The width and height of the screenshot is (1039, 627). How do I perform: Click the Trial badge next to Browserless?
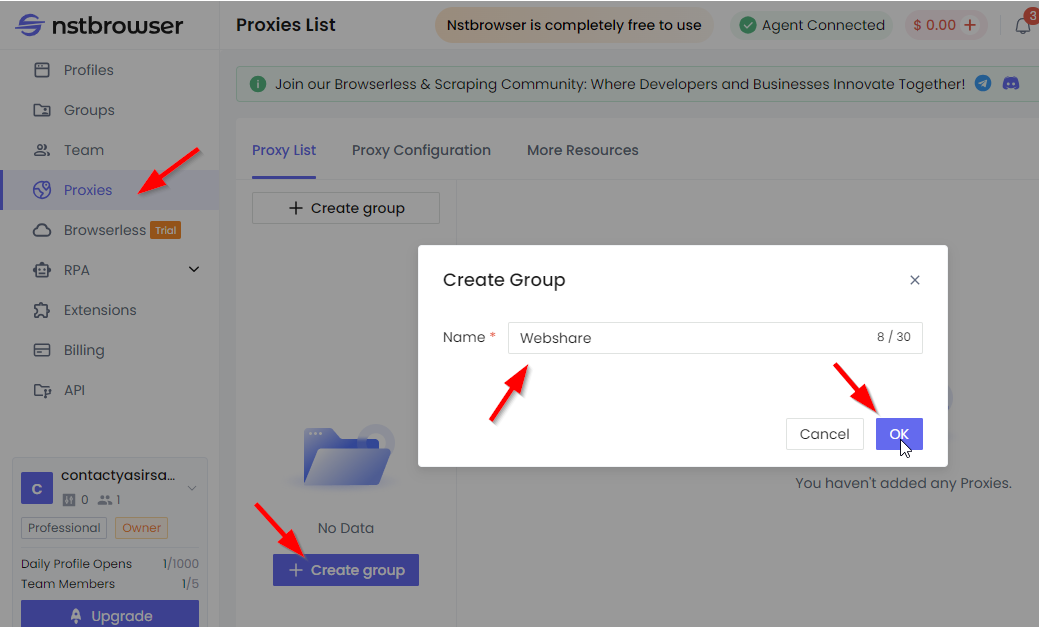coord(166,230)
